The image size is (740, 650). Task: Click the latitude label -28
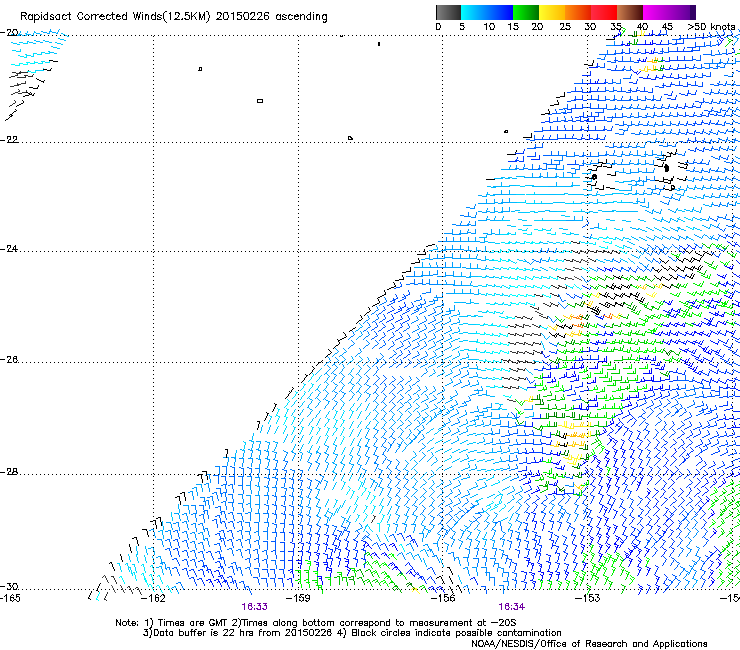pyautogui.click(x=9, y=472)
